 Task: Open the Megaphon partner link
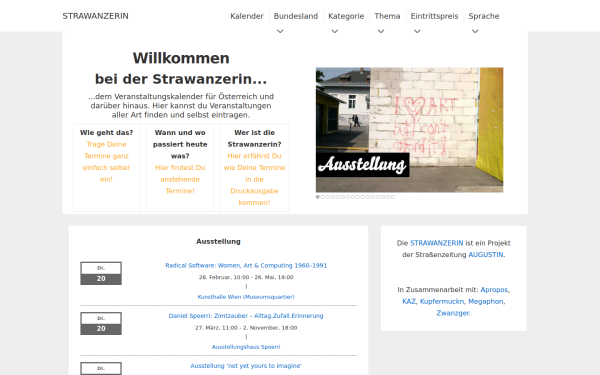[x=486, y=302]
